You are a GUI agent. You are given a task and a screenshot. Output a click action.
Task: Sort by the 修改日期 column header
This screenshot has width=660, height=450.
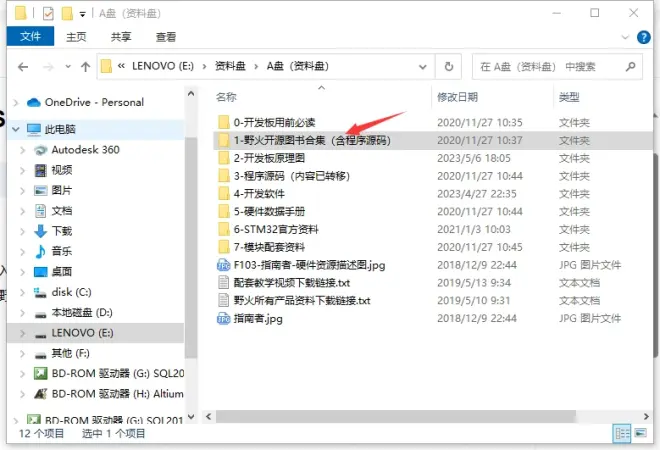coord(457,97)
